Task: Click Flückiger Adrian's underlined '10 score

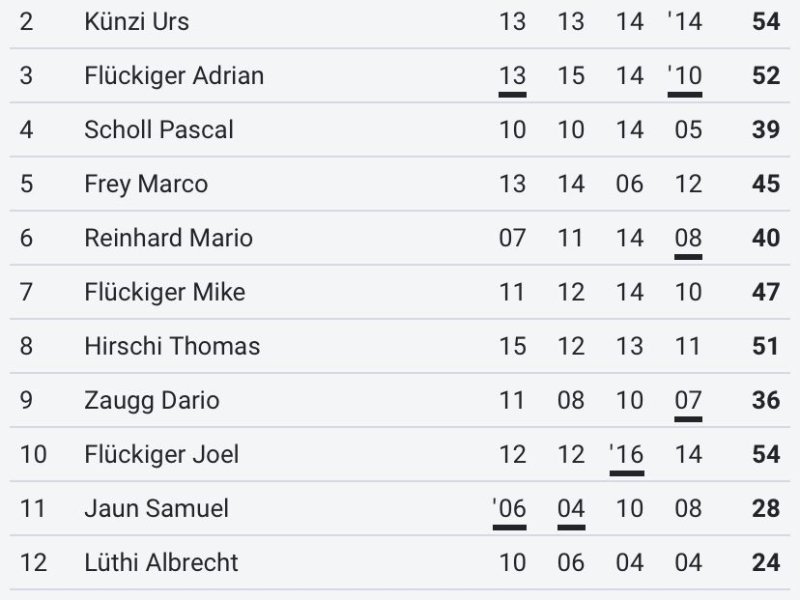Action: [x=685, y=76]
